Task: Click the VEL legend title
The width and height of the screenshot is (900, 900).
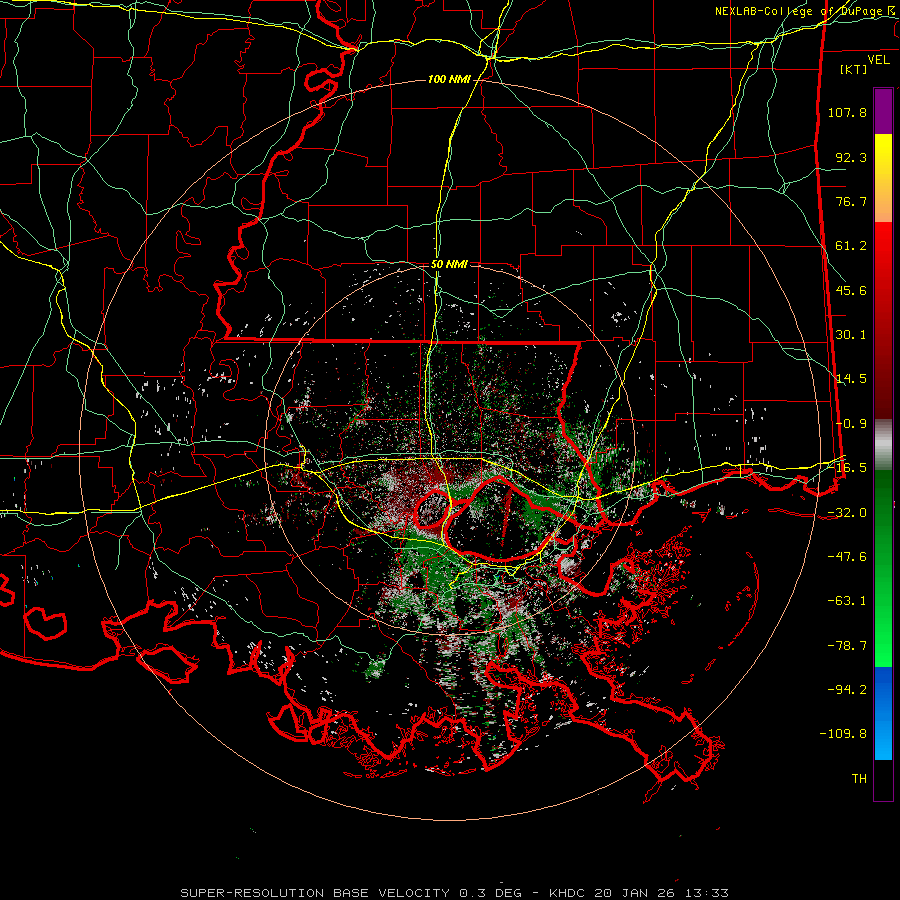Action: point(878,60)
